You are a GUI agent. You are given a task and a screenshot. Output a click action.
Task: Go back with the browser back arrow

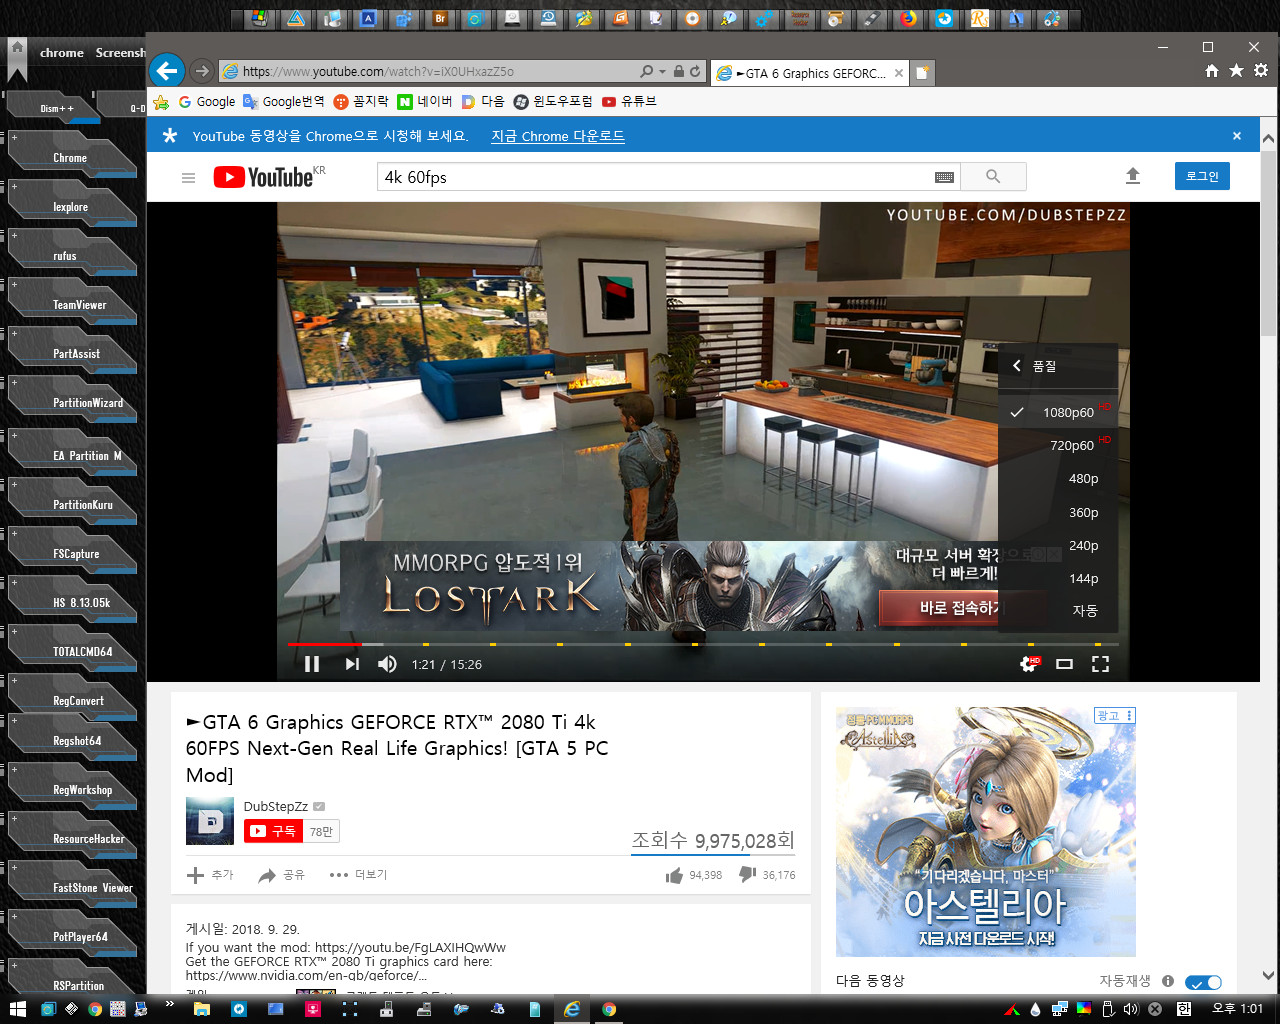[x=167, y=71]
